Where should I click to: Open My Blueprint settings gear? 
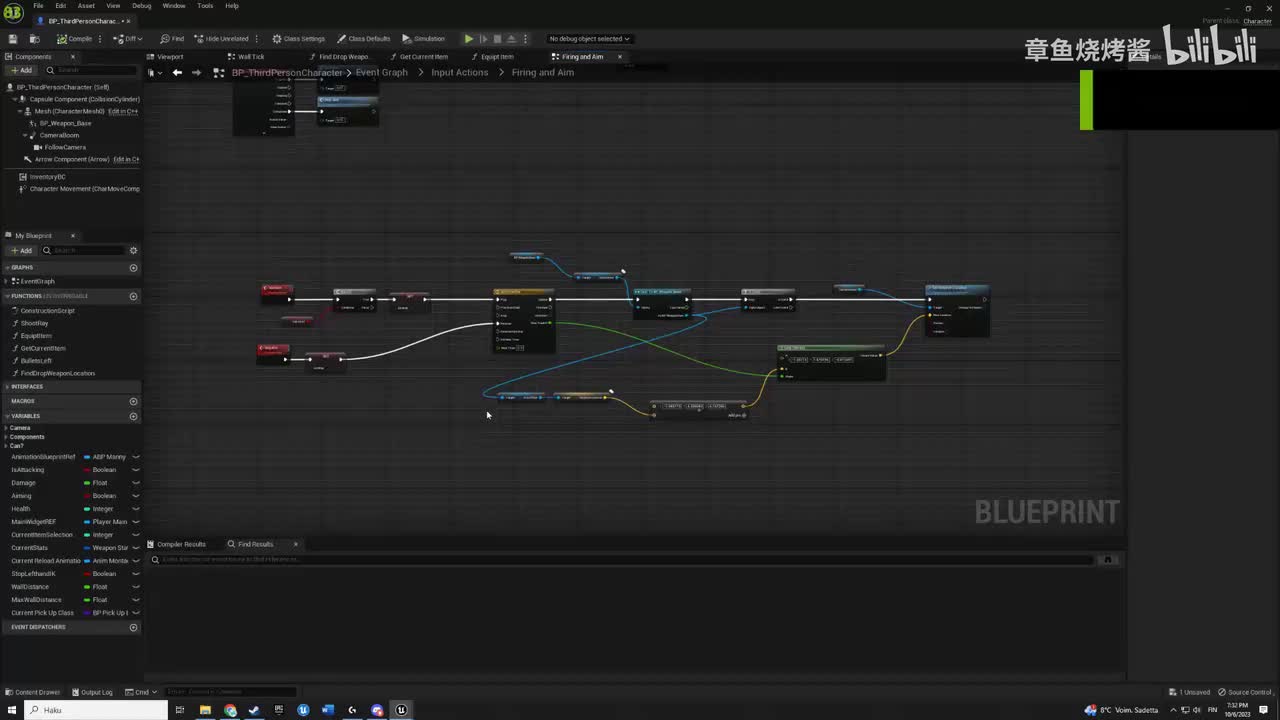(133, 250)
